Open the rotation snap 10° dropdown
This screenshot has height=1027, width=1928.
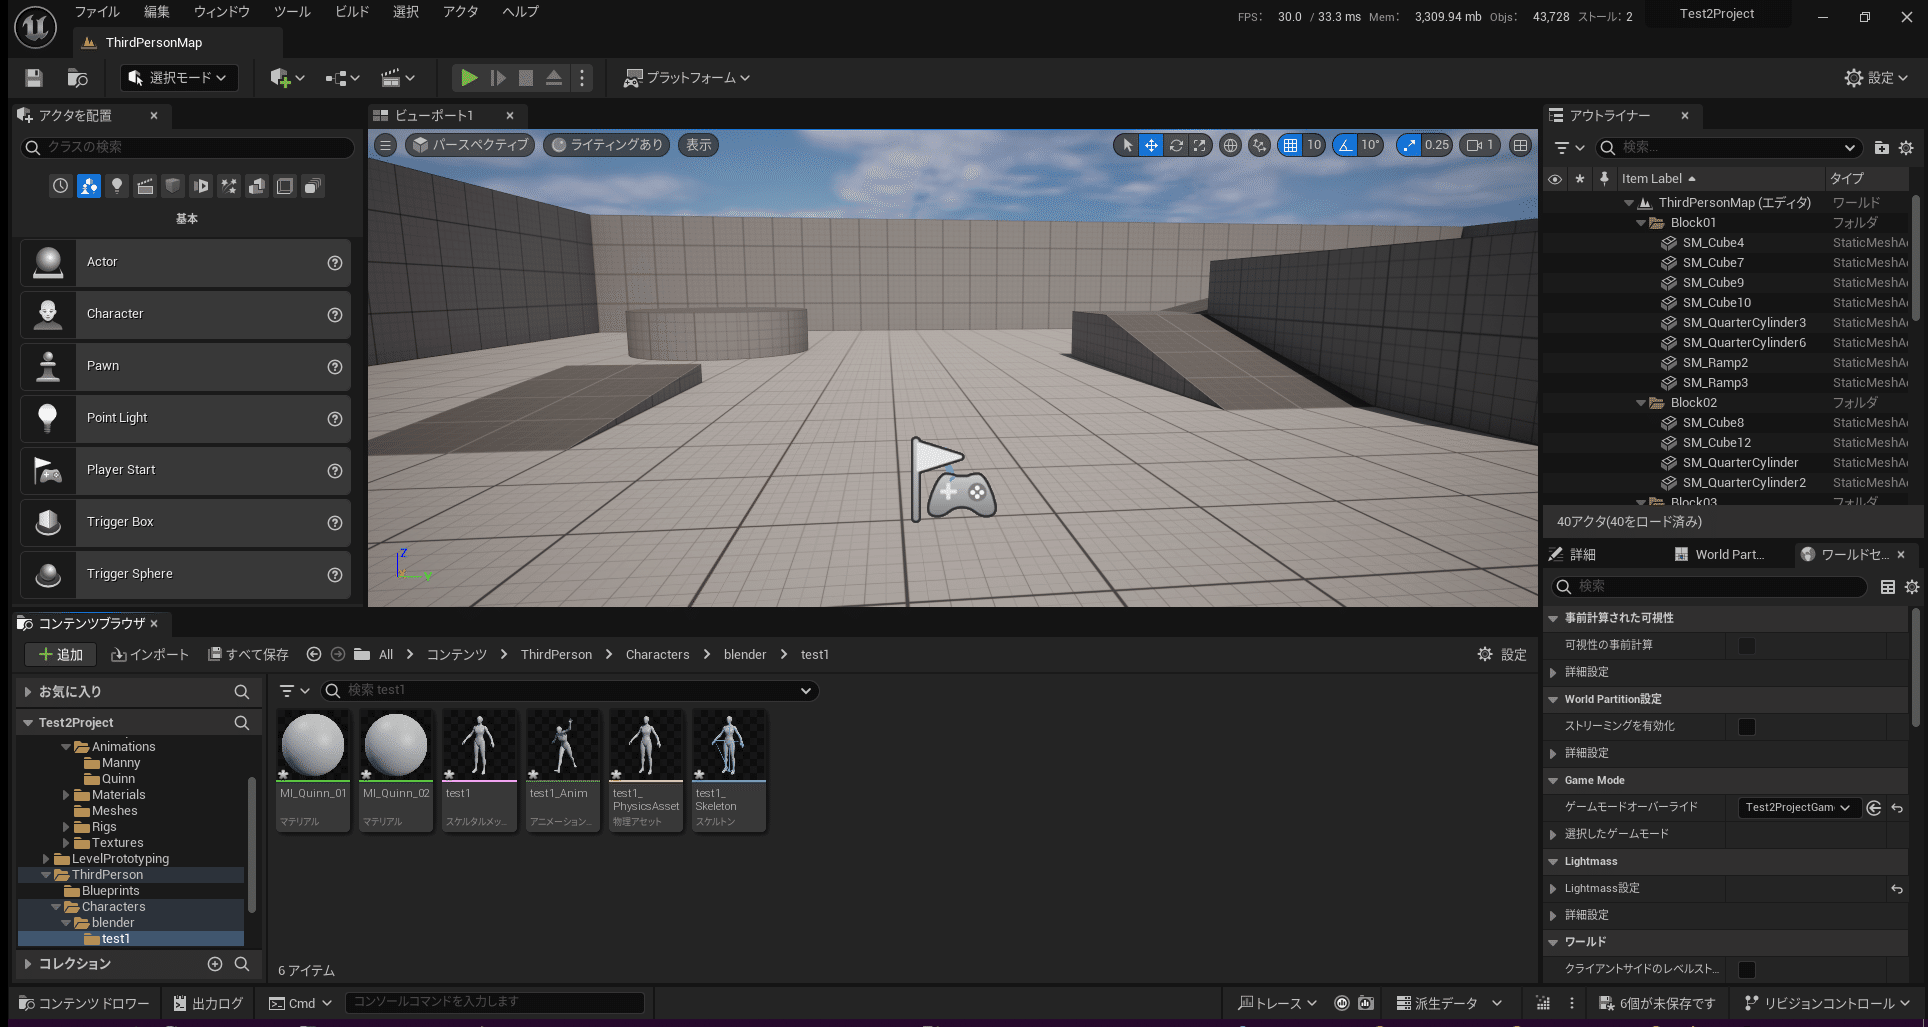[1370, 145]
